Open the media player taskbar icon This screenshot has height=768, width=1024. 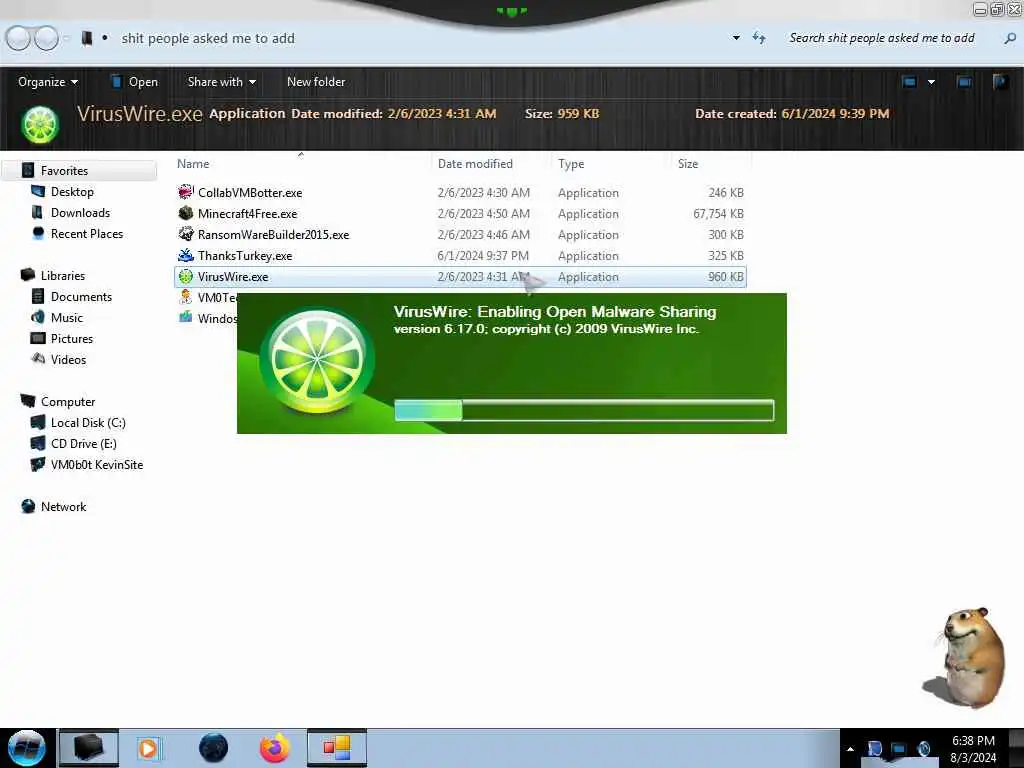148,748
